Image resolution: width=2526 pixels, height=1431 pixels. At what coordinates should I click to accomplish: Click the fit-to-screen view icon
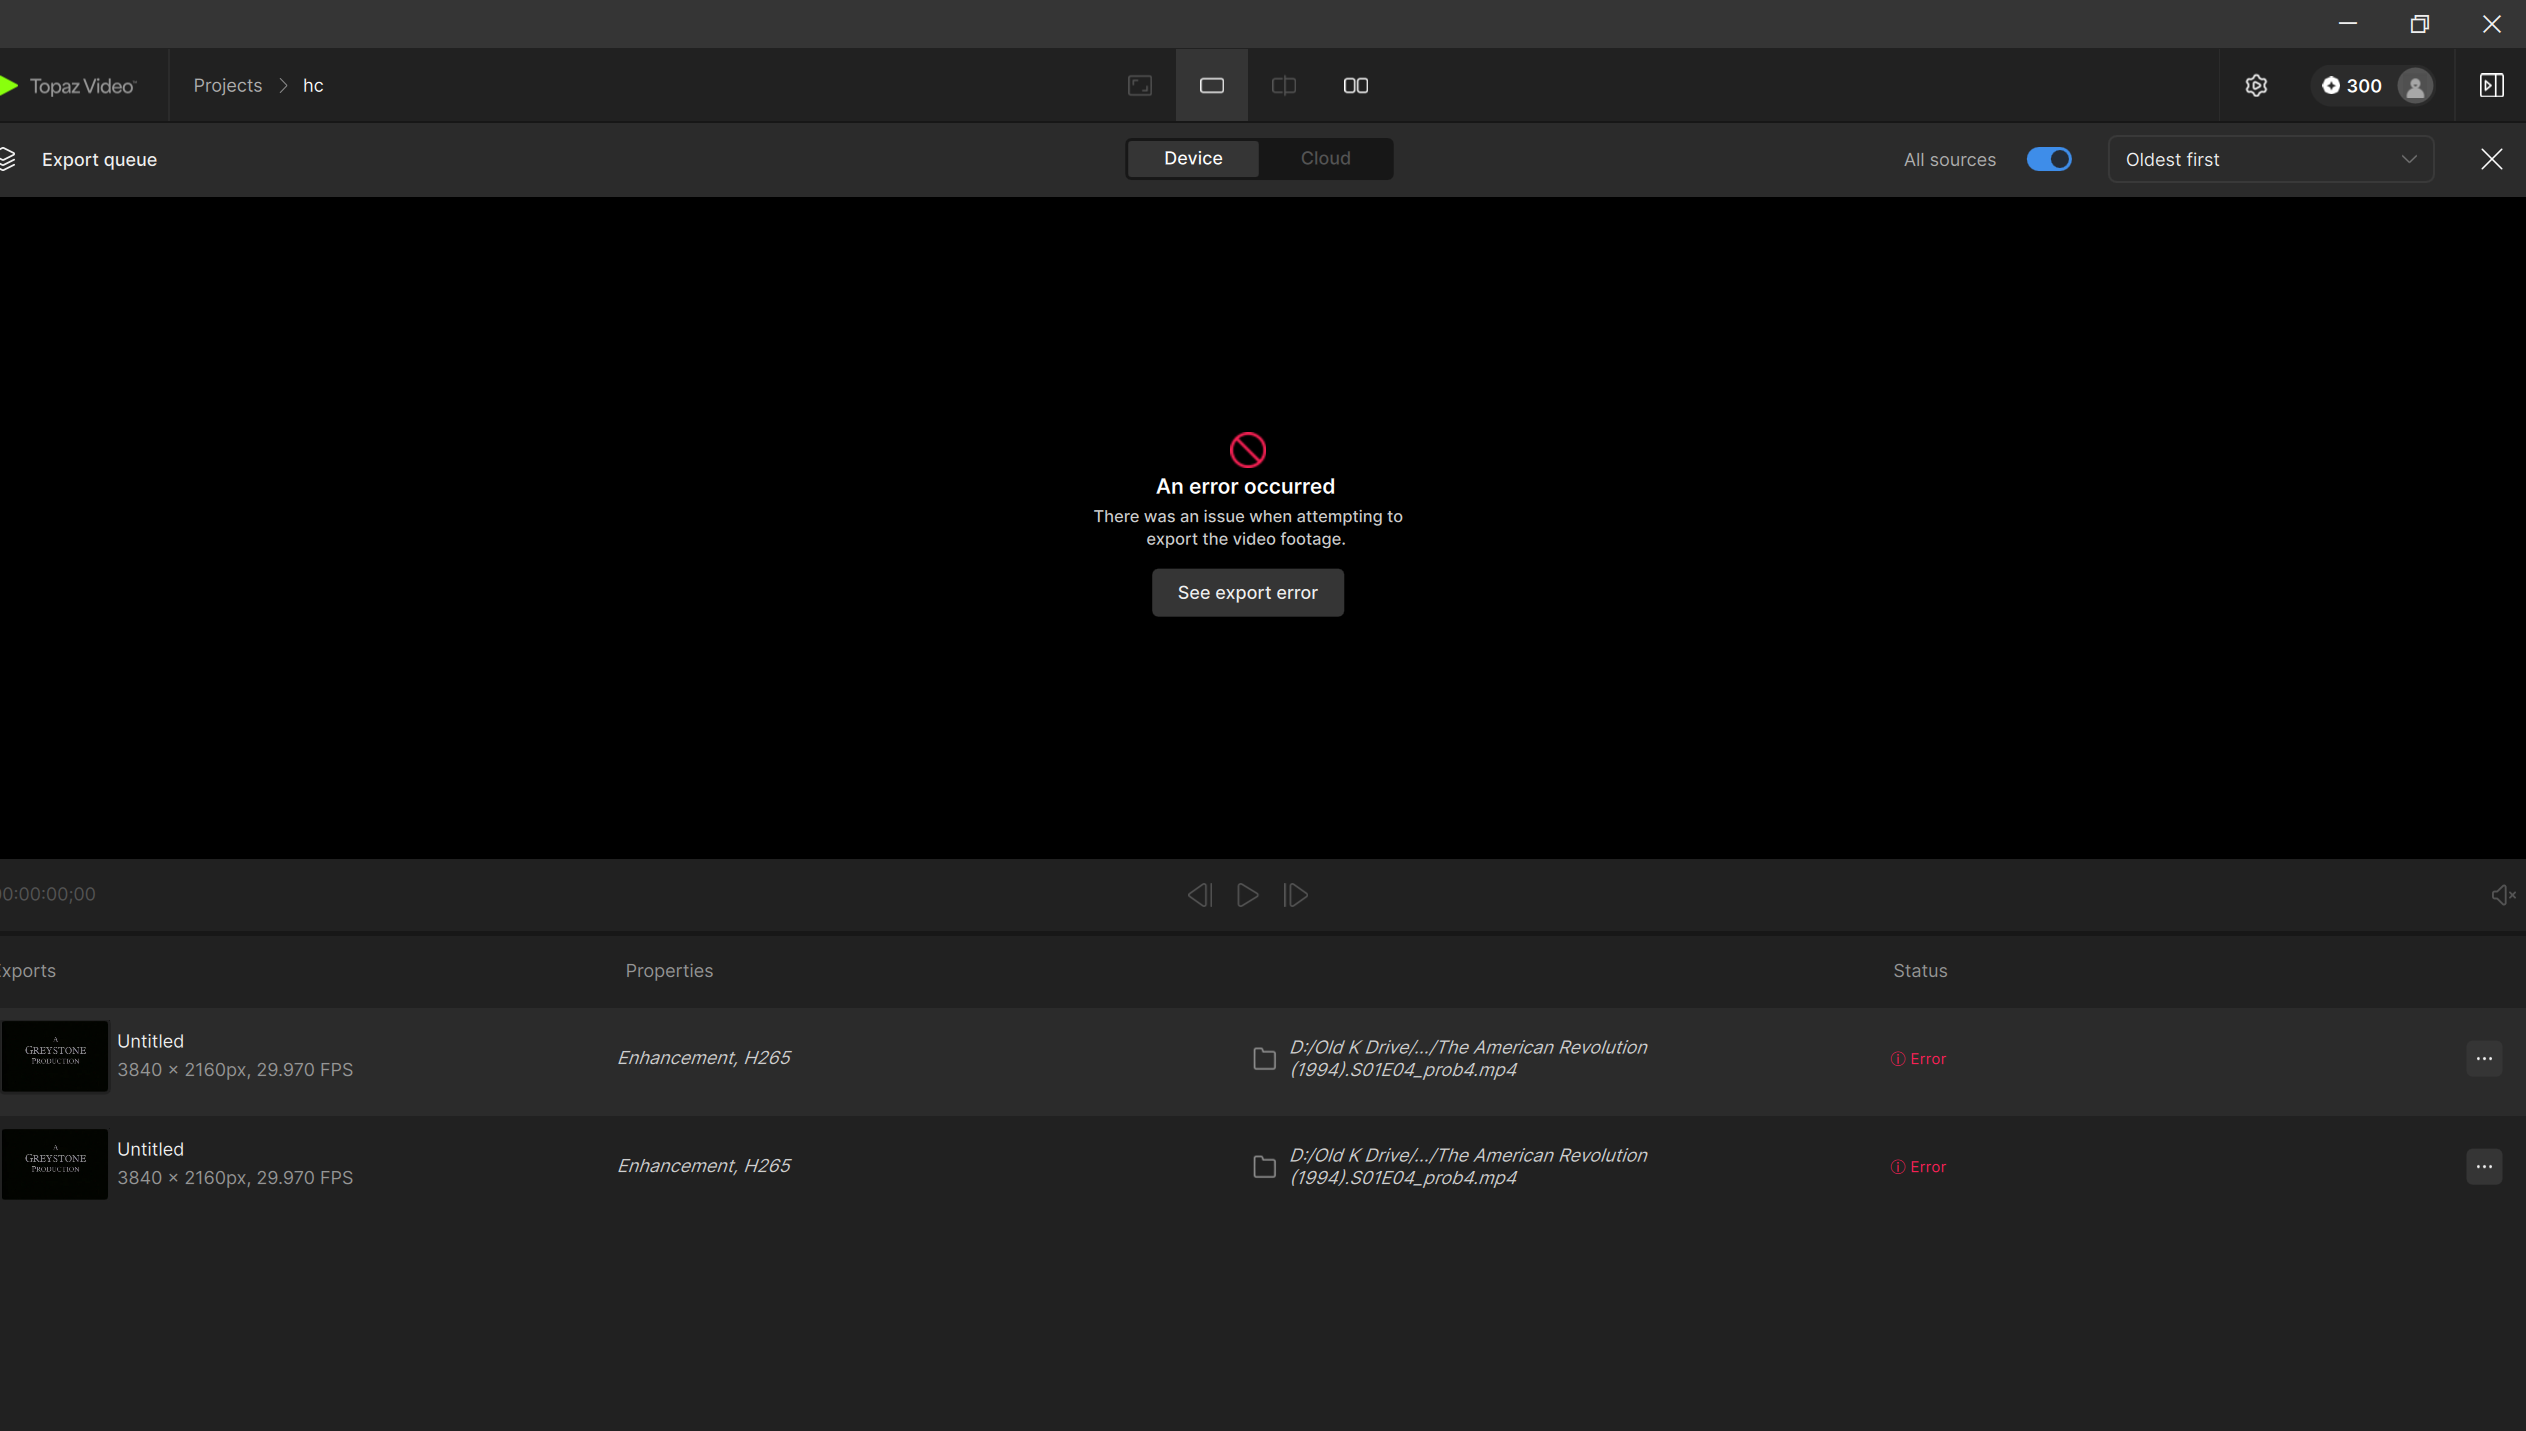1139,86
